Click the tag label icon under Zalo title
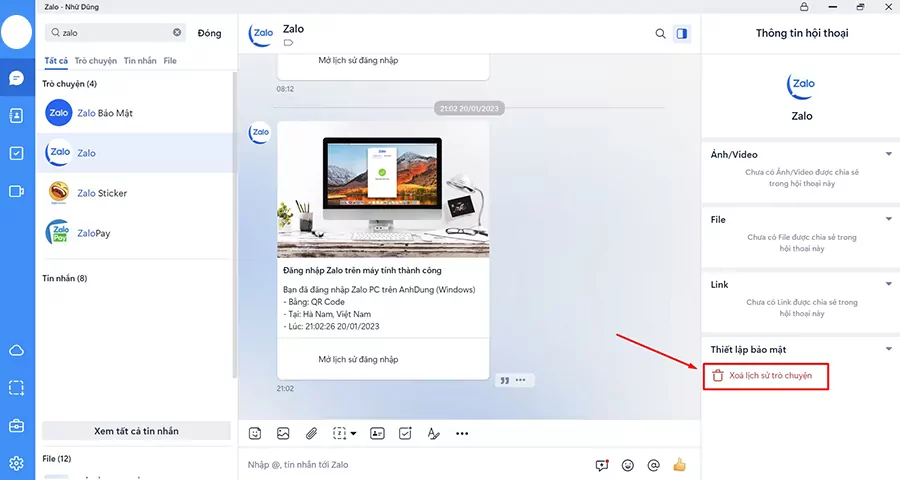Viewport: 900px width, 480px height. click(x=288, y=43)
